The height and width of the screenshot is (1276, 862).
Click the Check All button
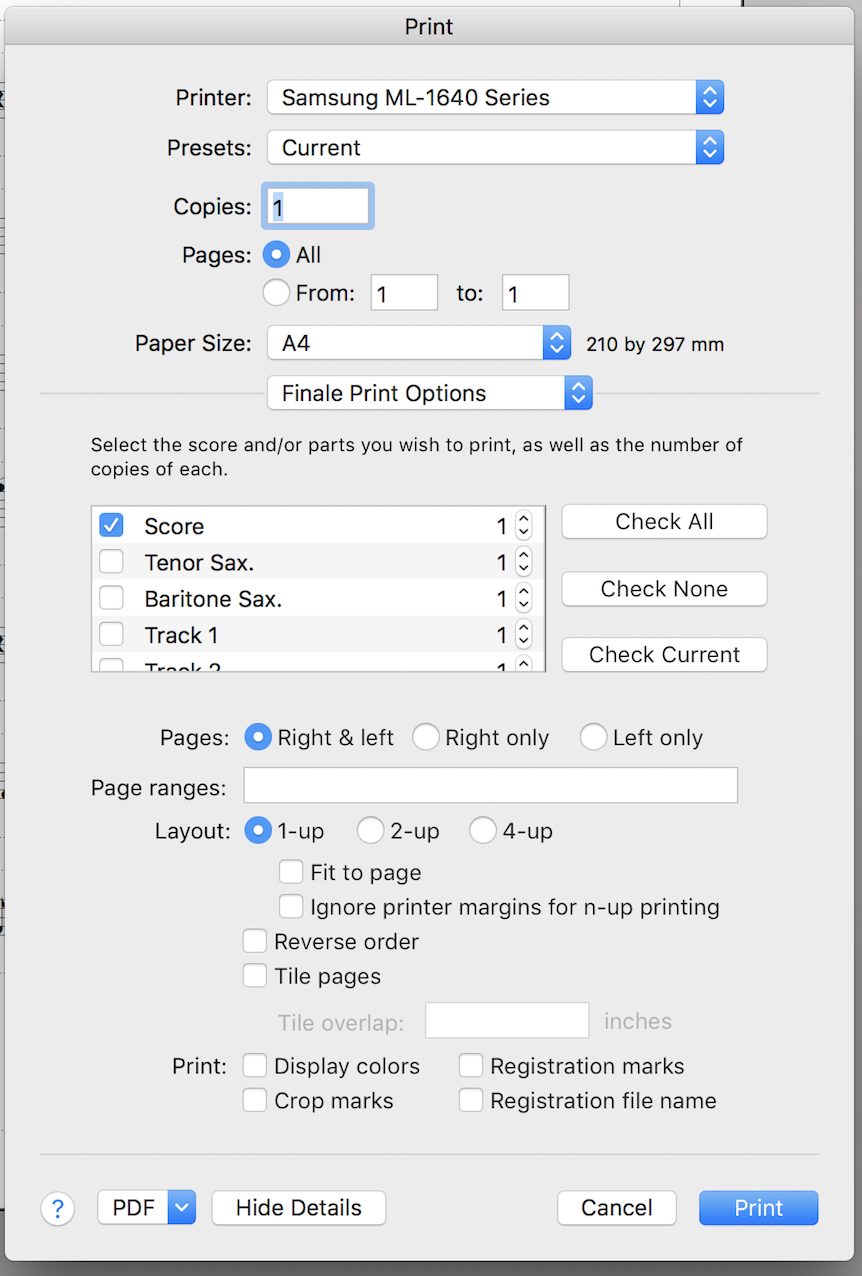point(664,522)
